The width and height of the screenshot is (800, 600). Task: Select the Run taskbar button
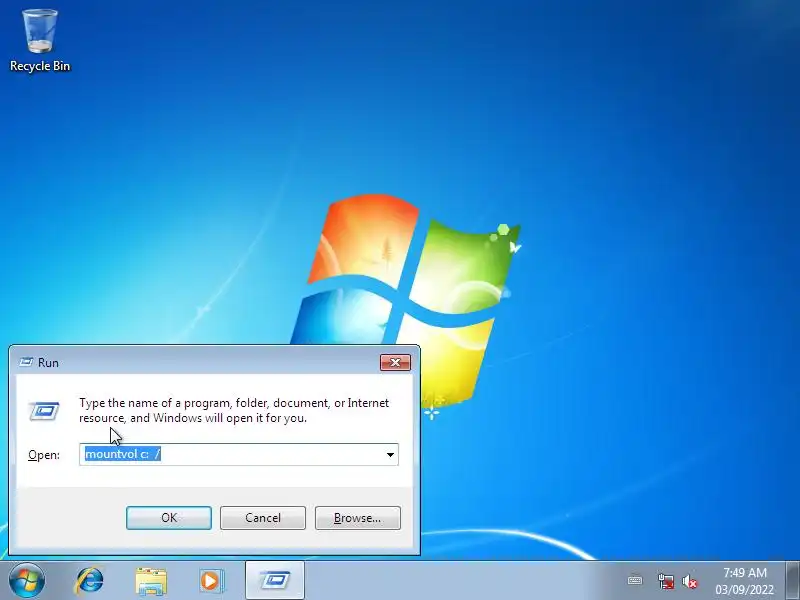tap(275, 580)
